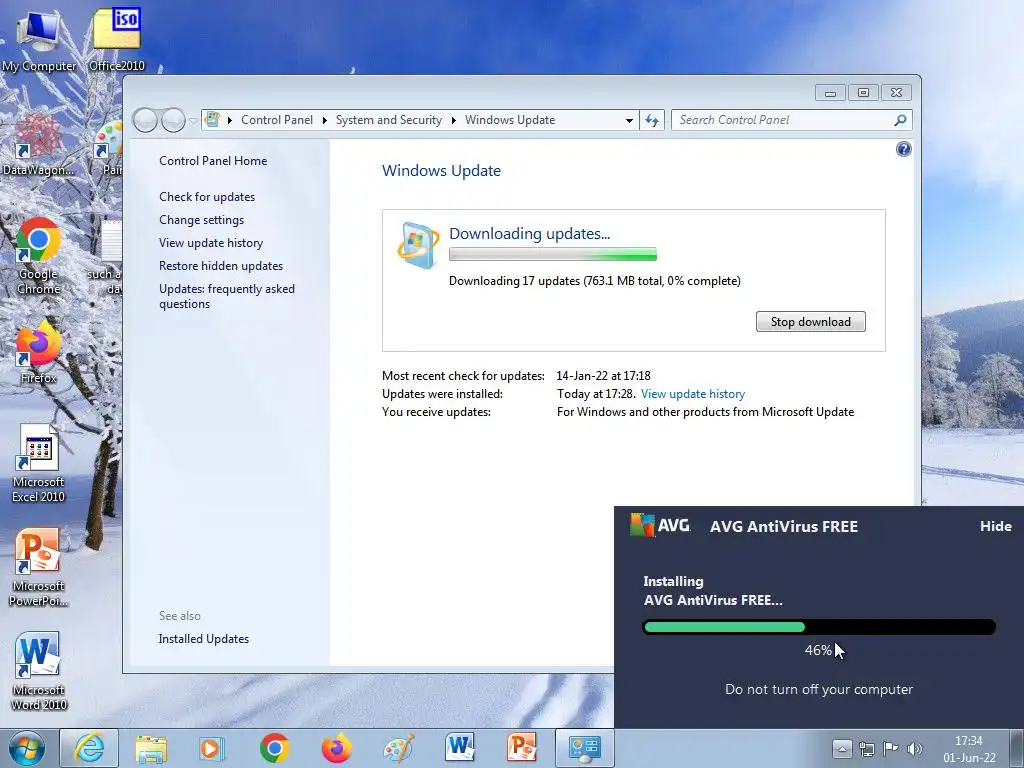This screenshot has height=768, width=1024.
Task: Open Control Panel Home
Action: tap(213, 161)
